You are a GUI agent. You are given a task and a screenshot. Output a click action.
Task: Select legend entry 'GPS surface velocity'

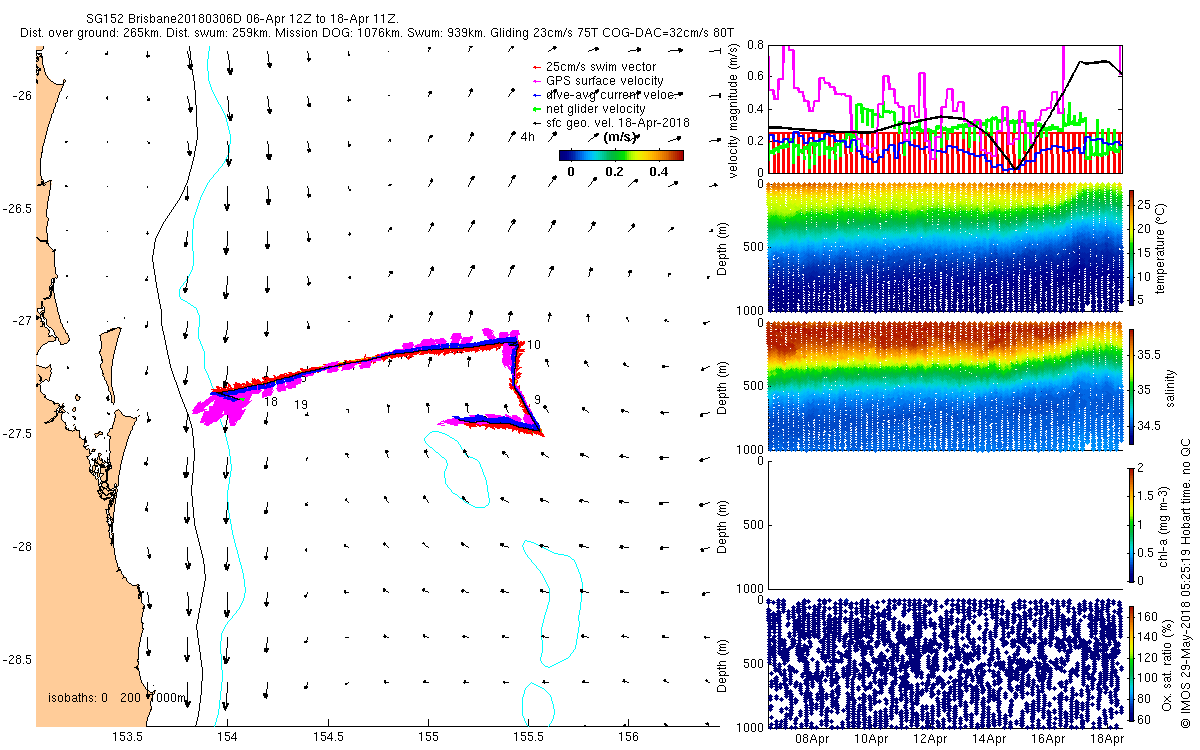604,81
